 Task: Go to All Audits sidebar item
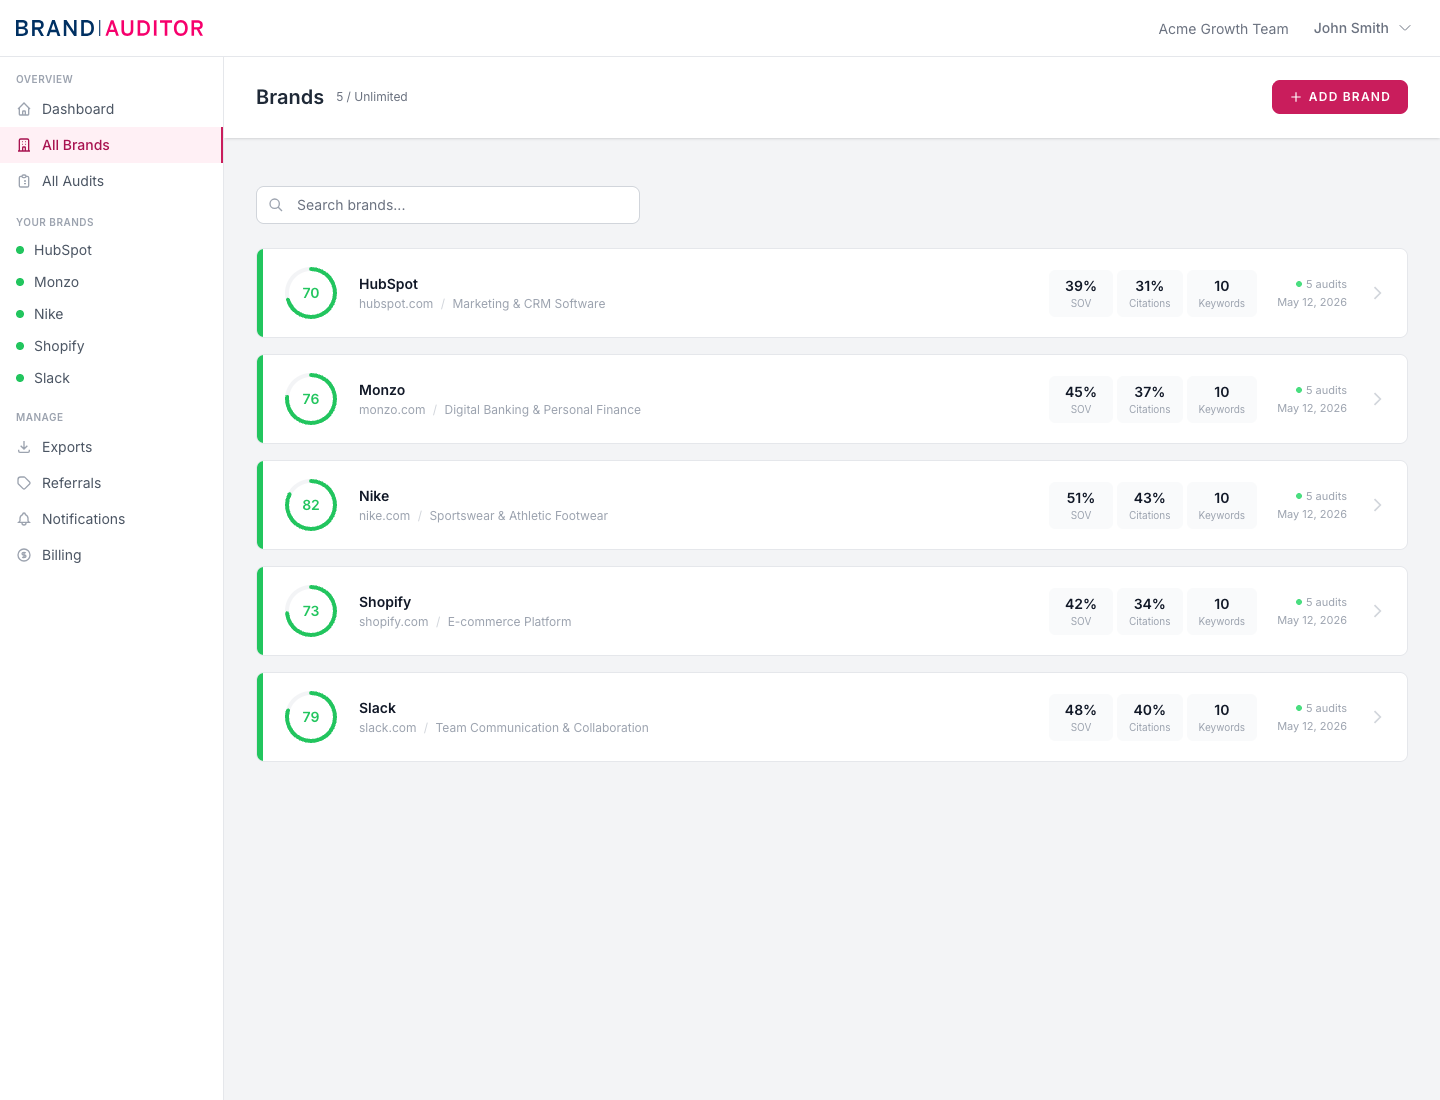111,181
